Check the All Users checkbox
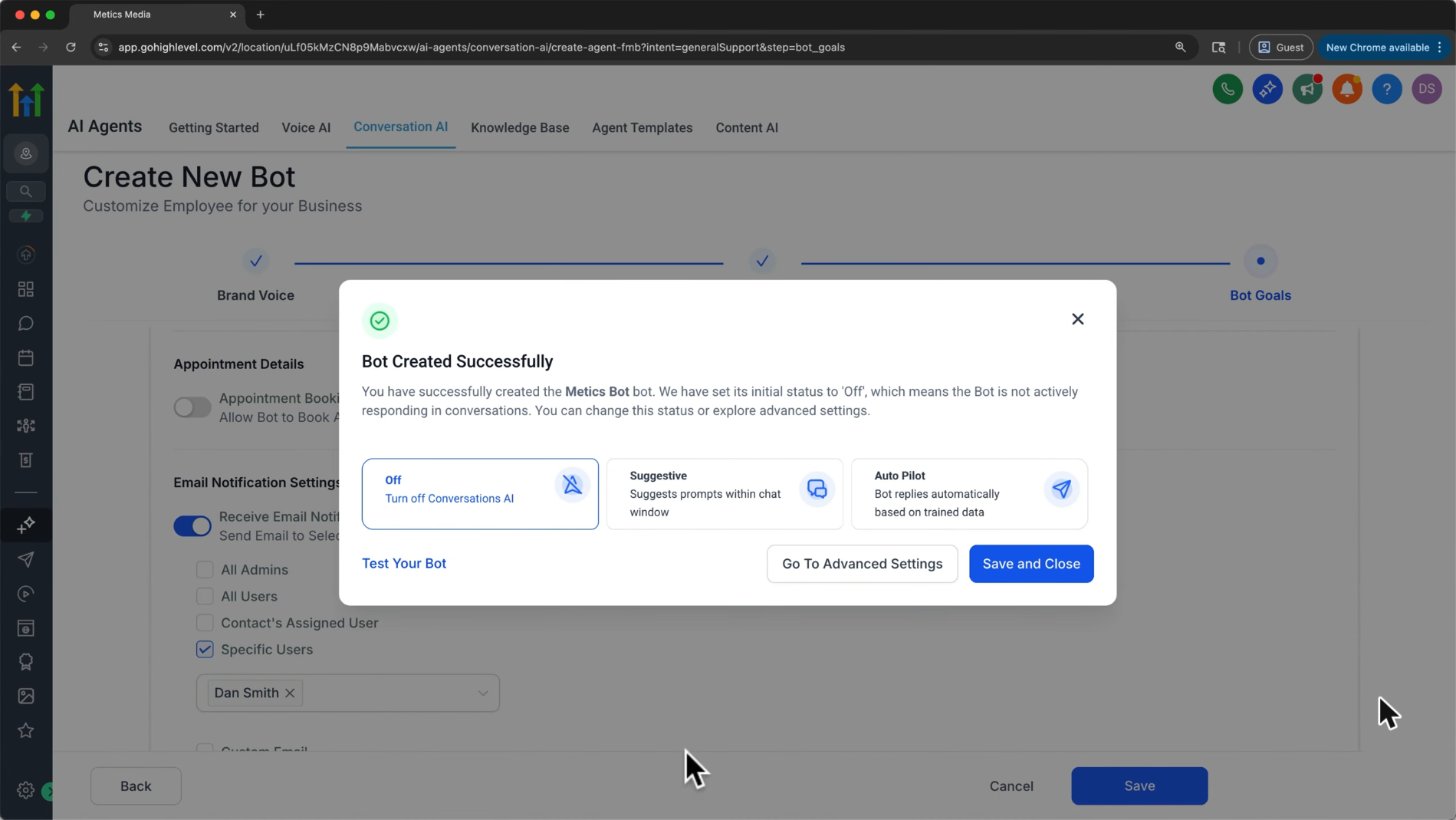The width and height of the screenshot is (1456, 820). coord(205,596)
